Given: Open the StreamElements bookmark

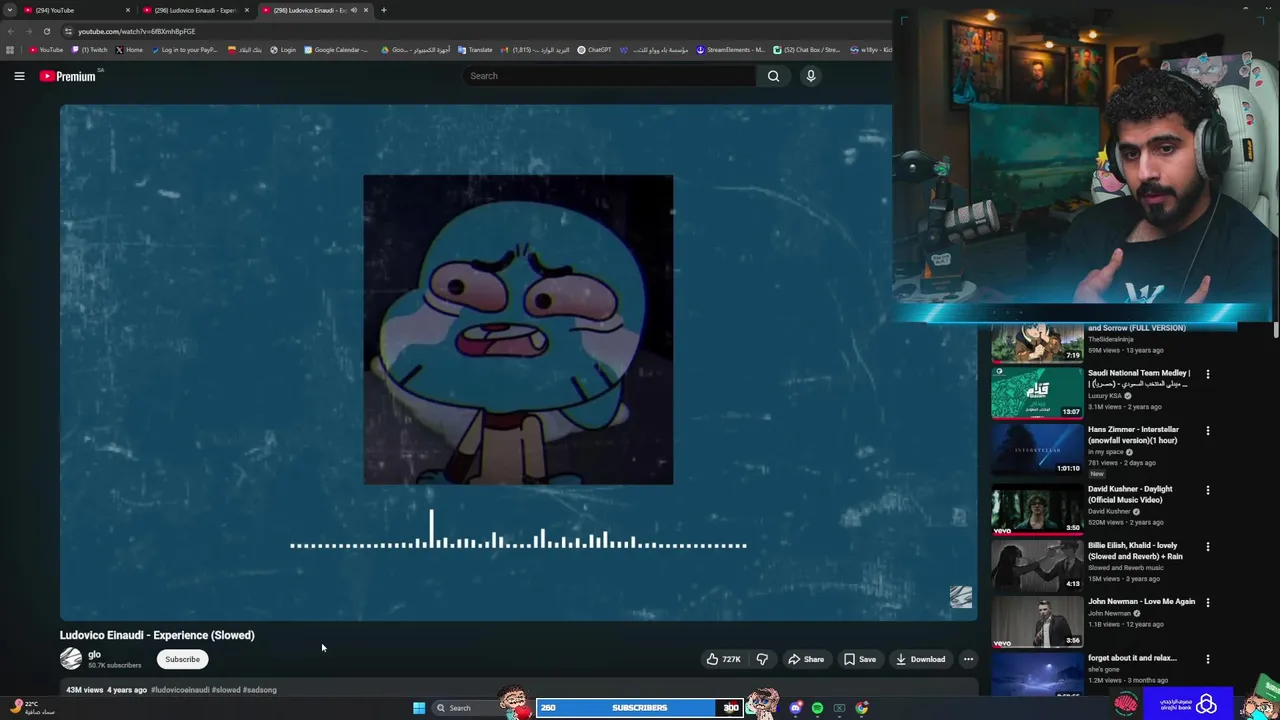Looking at the screenshot, I should coord(731,50).
